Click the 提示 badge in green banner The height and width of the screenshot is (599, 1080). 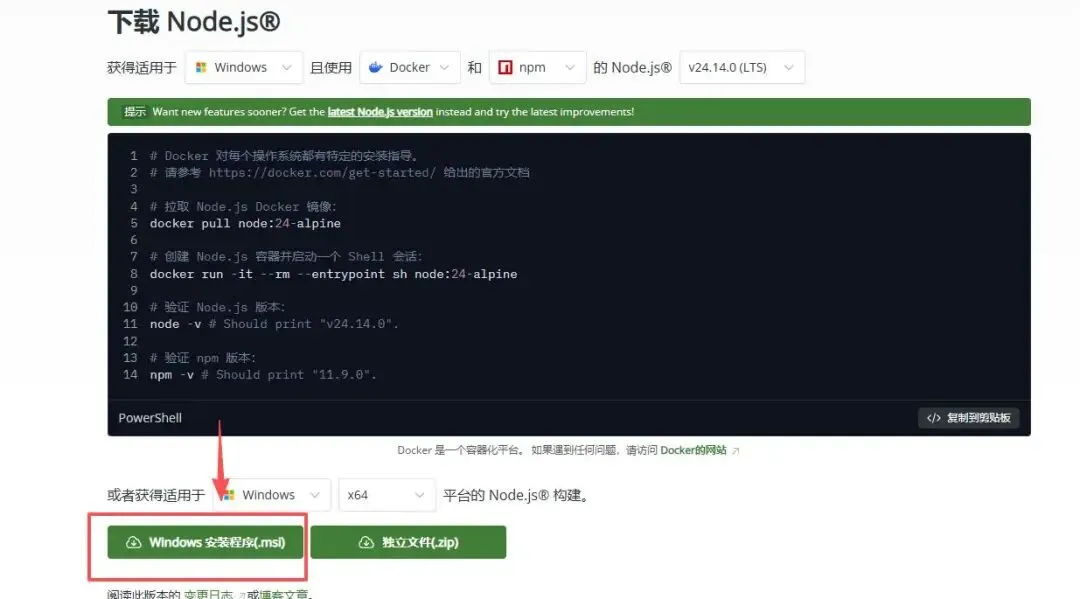[x=135, y=112]
